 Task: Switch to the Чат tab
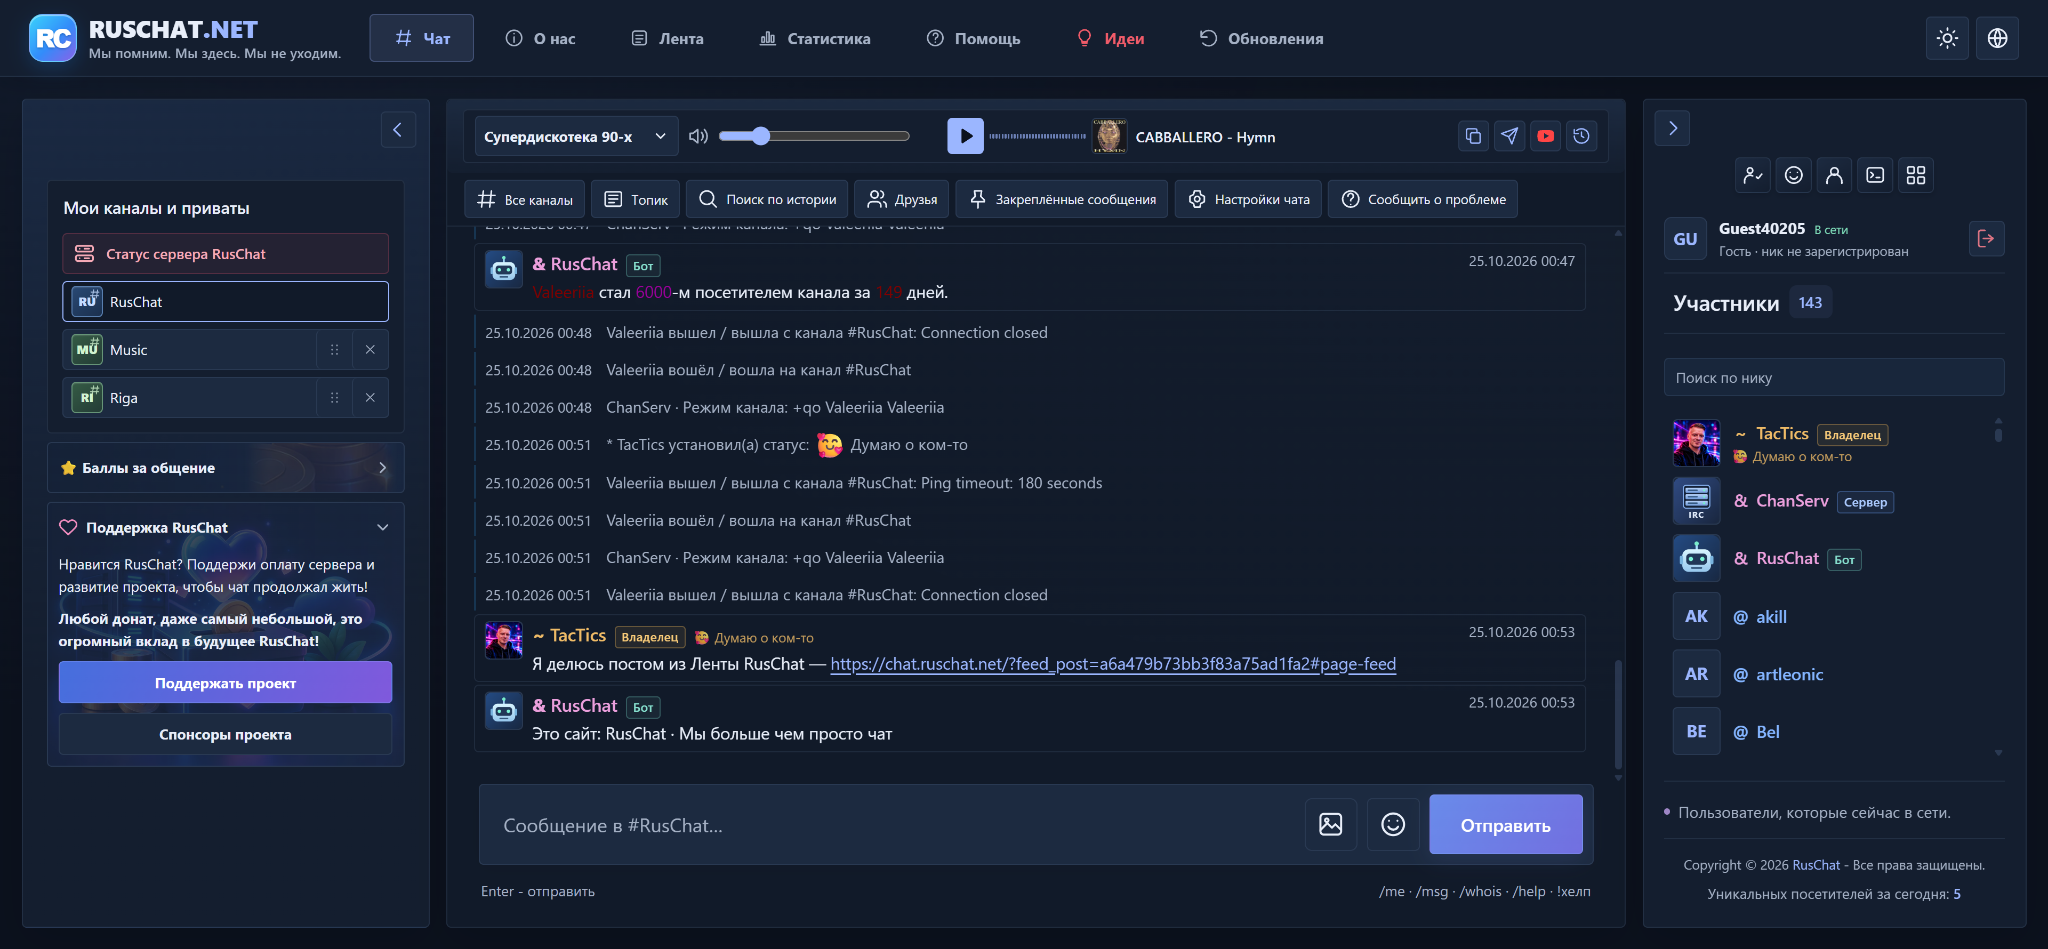[x=422, y=38]
